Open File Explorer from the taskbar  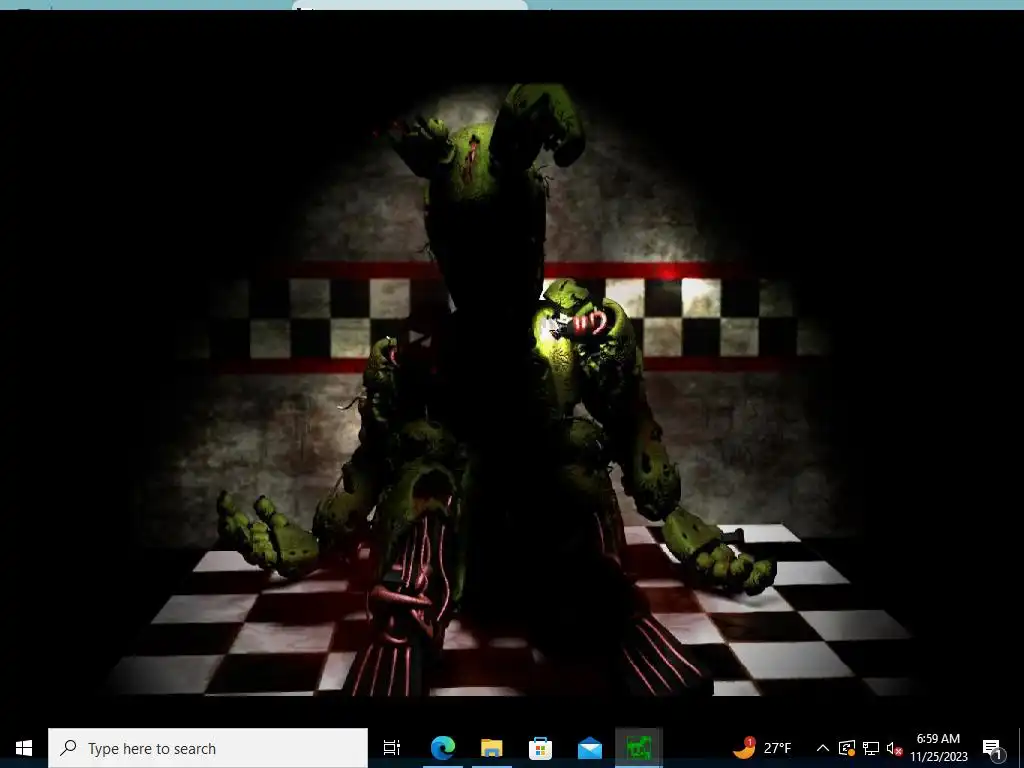[492, 748]
